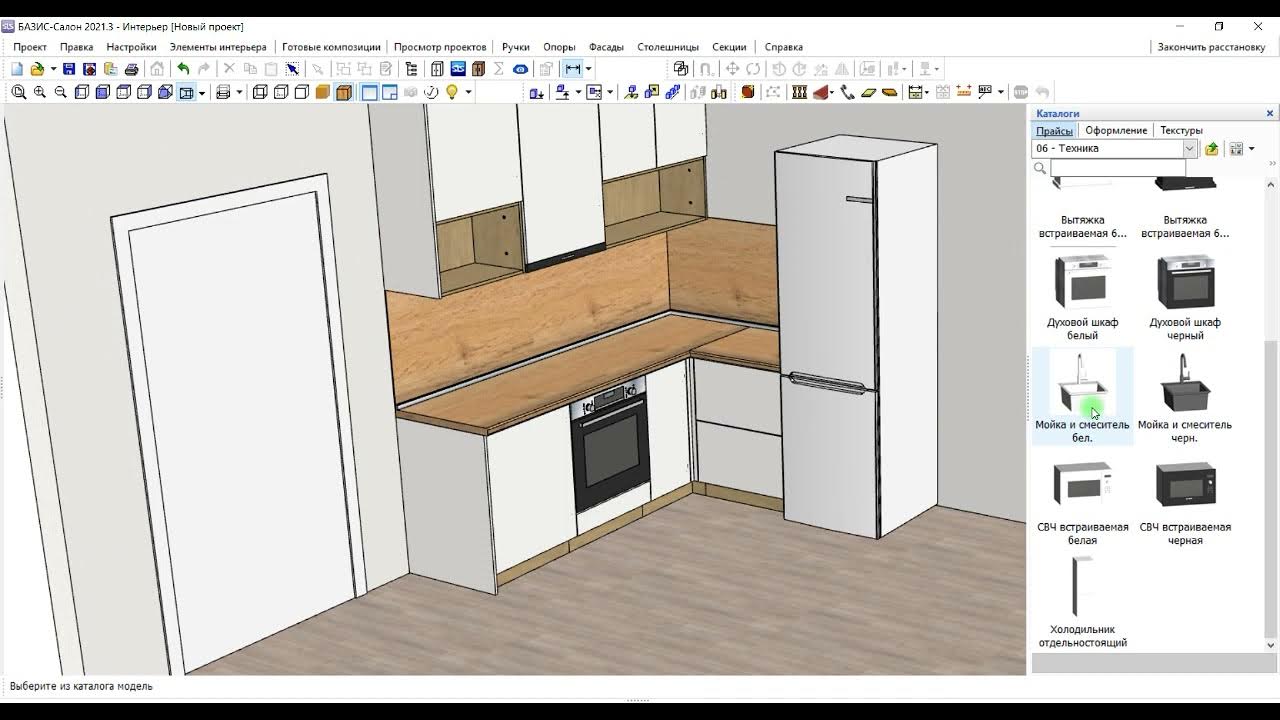Click the blue eye view icon
The image size is (1280, 720).
coord(520,69)
